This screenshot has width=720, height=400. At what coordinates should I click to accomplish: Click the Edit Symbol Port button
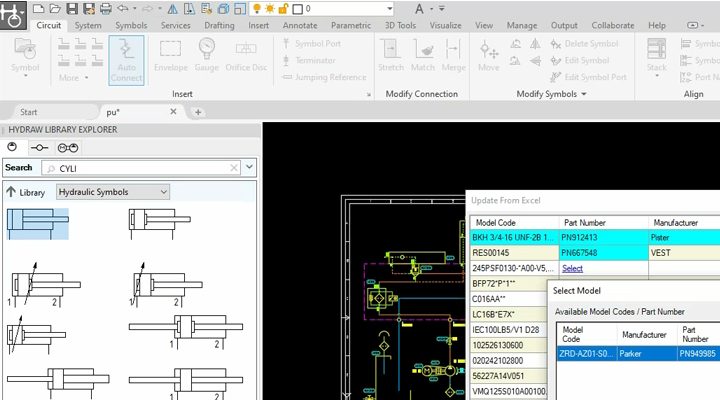pyautogui.click(x=588, y=77)
